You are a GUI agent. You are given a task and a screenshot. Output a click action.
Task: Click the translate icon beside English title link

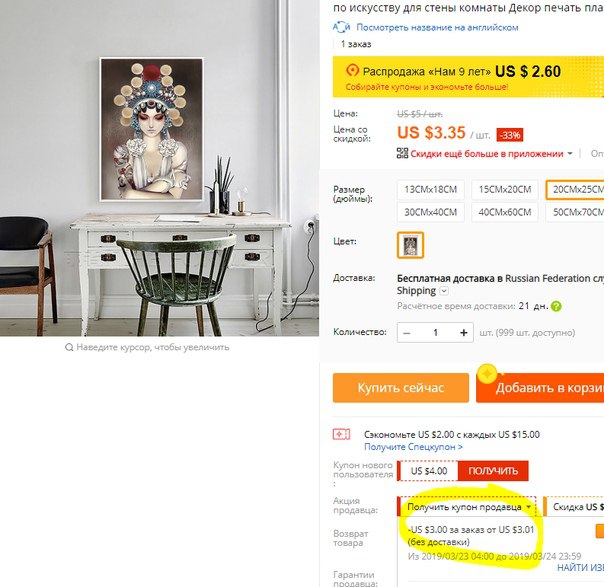[x=341, y=27]
